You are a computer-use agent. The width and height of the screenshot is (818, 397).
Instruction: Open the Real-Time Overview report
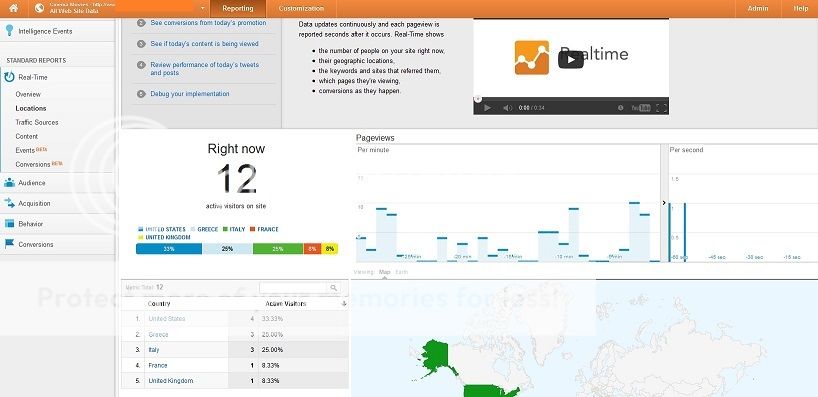click(28, 94)
